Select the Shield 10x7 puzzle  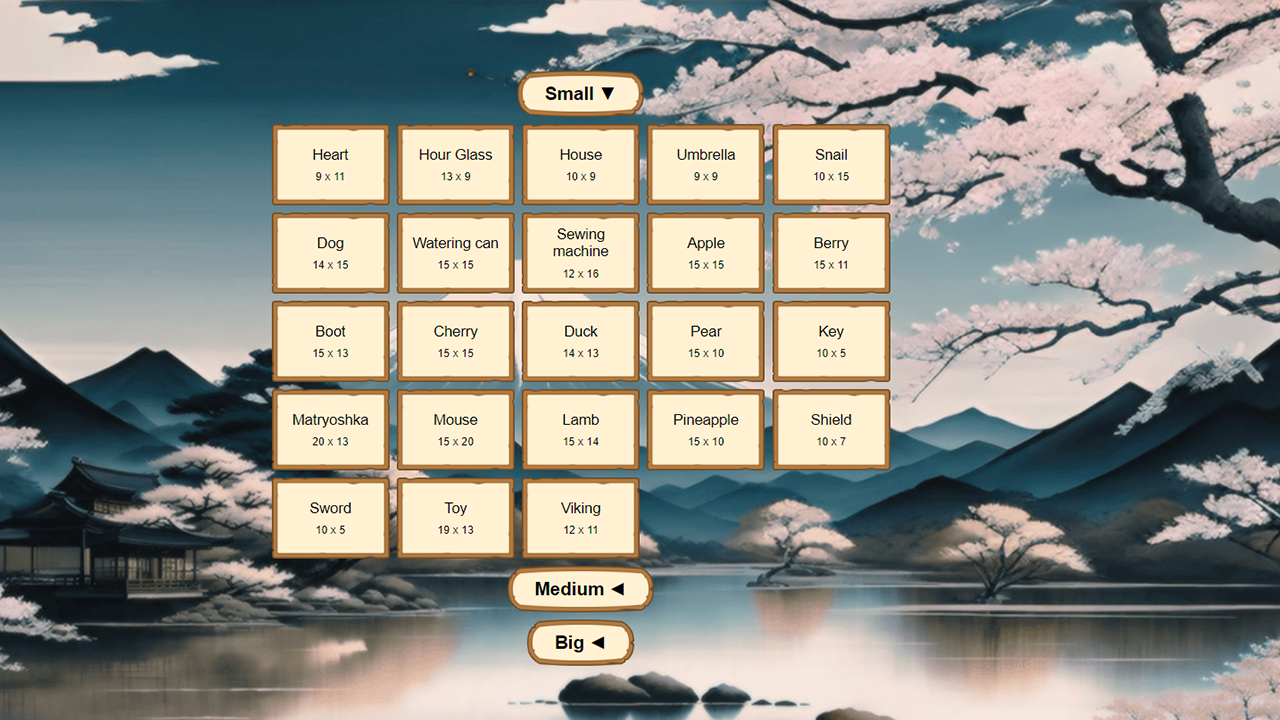pos(831,429)
